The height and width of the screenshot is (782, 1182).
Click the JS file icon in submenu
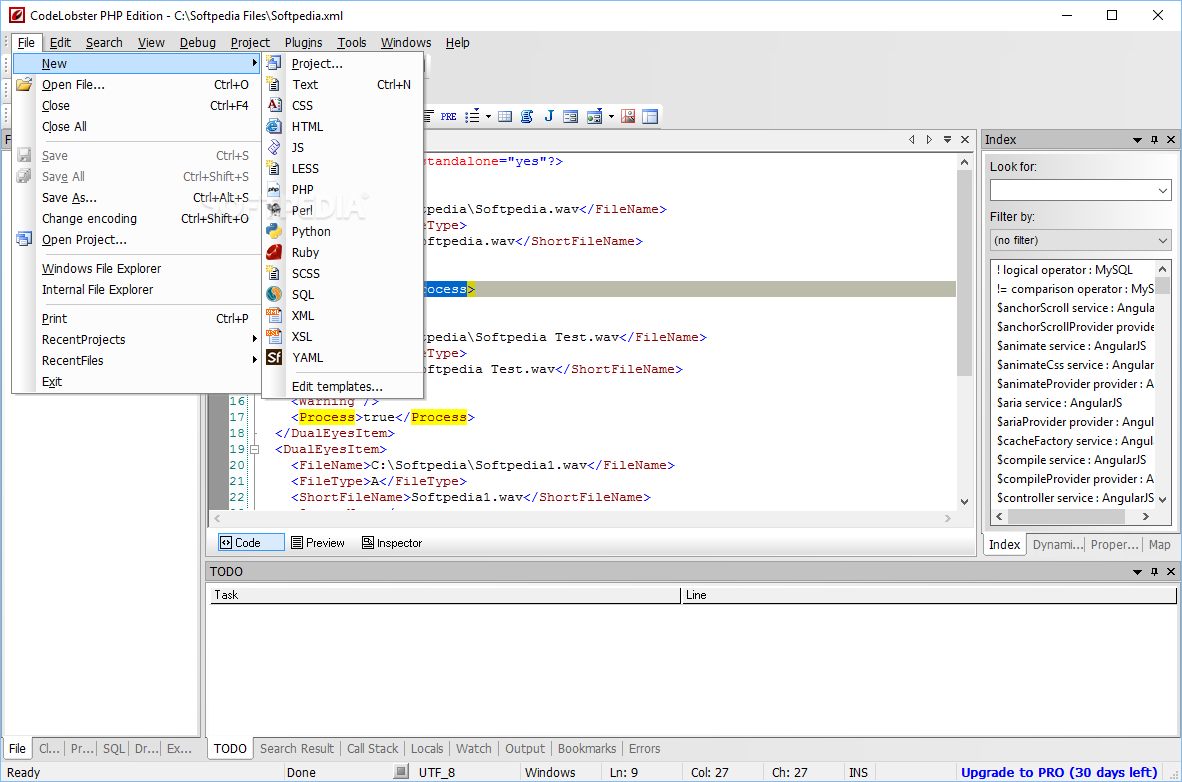274,147
